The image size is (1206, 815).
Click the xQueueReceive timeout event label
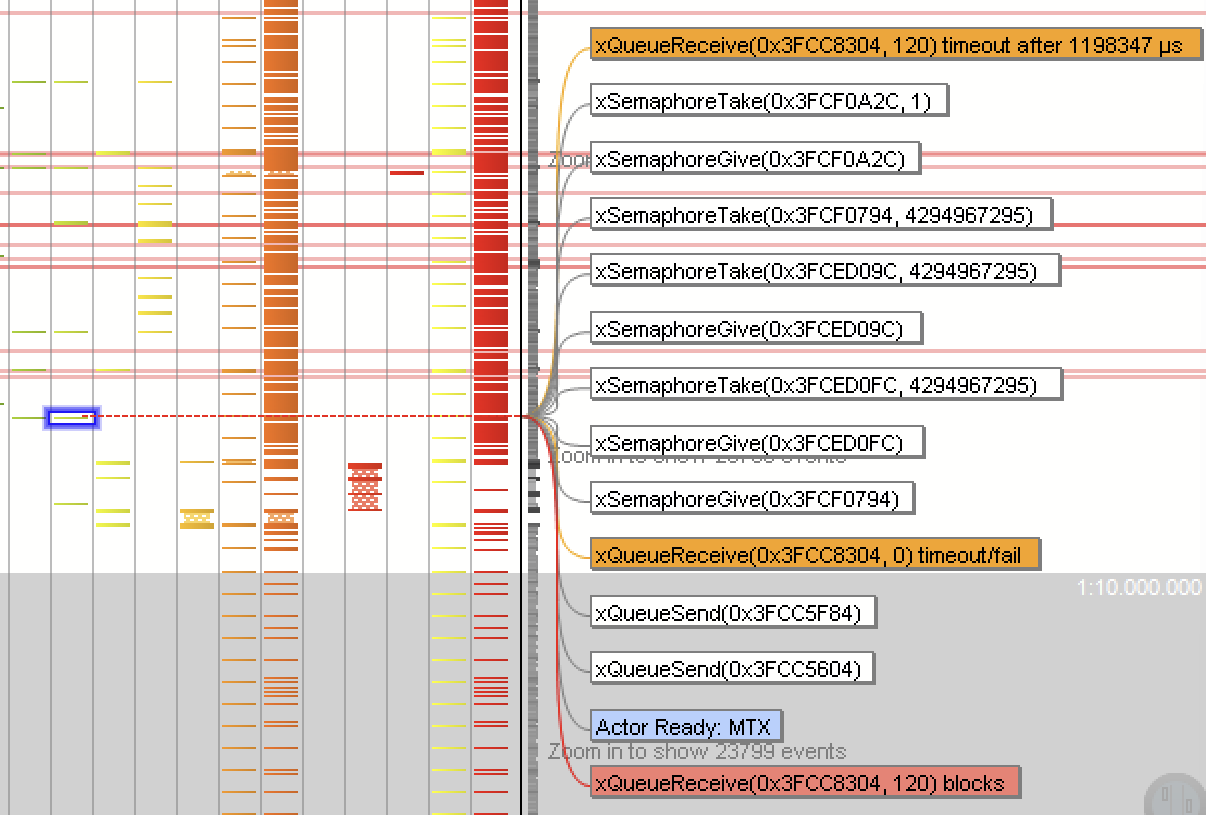click(x=895, y=45)
